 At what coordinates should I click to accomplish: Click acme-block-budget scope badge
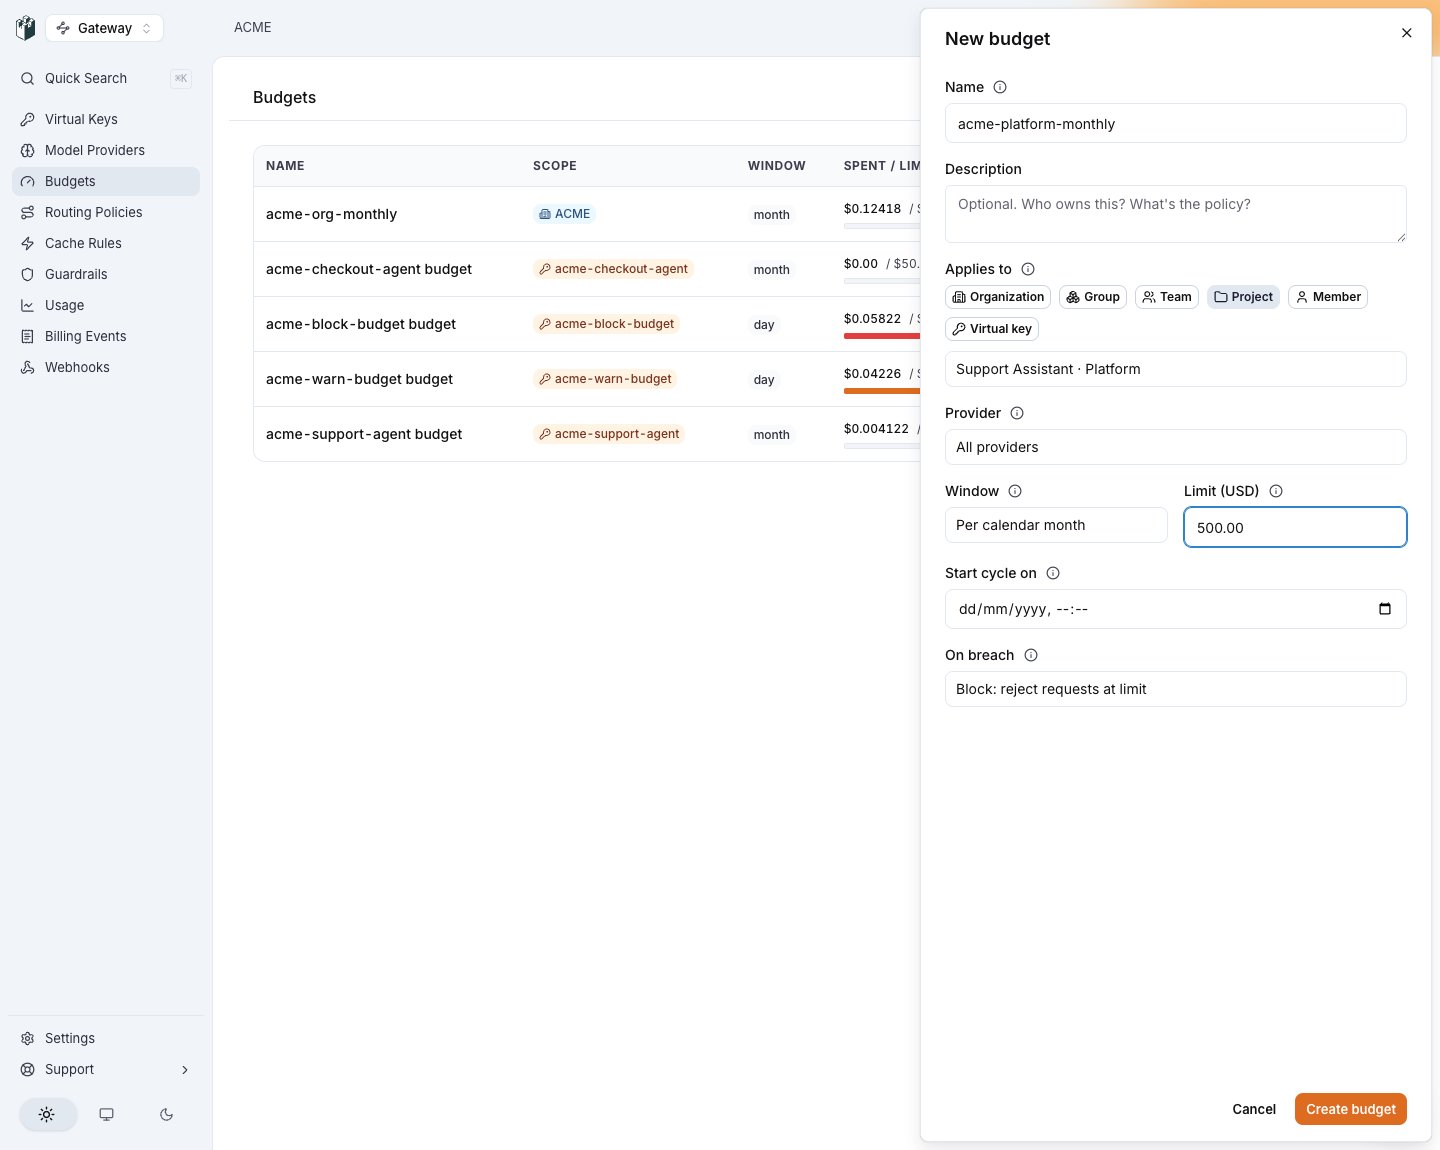tap(606, 324)
